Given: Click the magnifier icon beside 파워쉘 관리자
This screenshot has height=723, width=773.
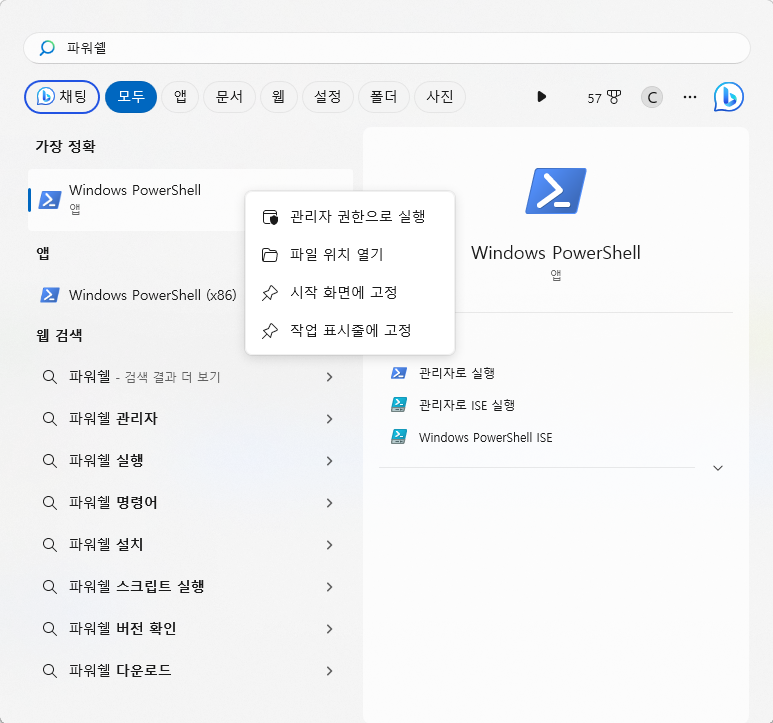Looking at the screenshot, I should pos(49,419).
